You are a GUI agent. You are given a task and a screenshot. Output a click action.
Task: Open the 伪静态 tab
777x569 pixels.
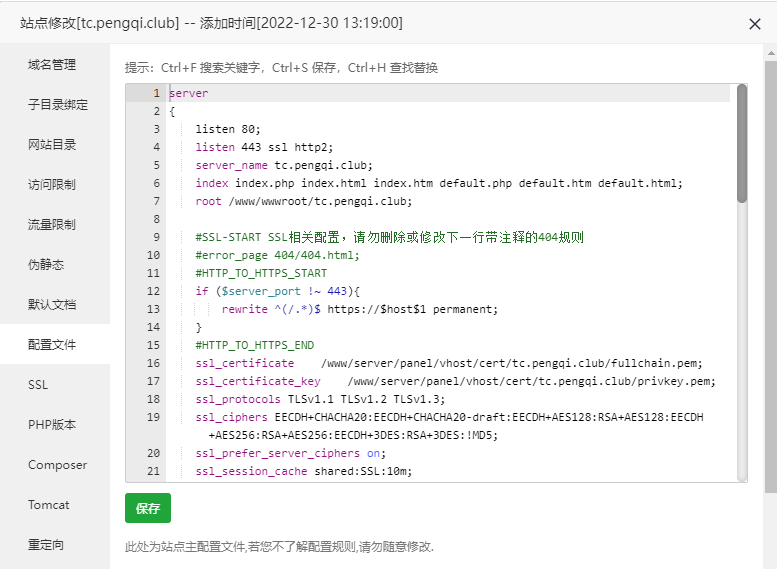[46, 264]
